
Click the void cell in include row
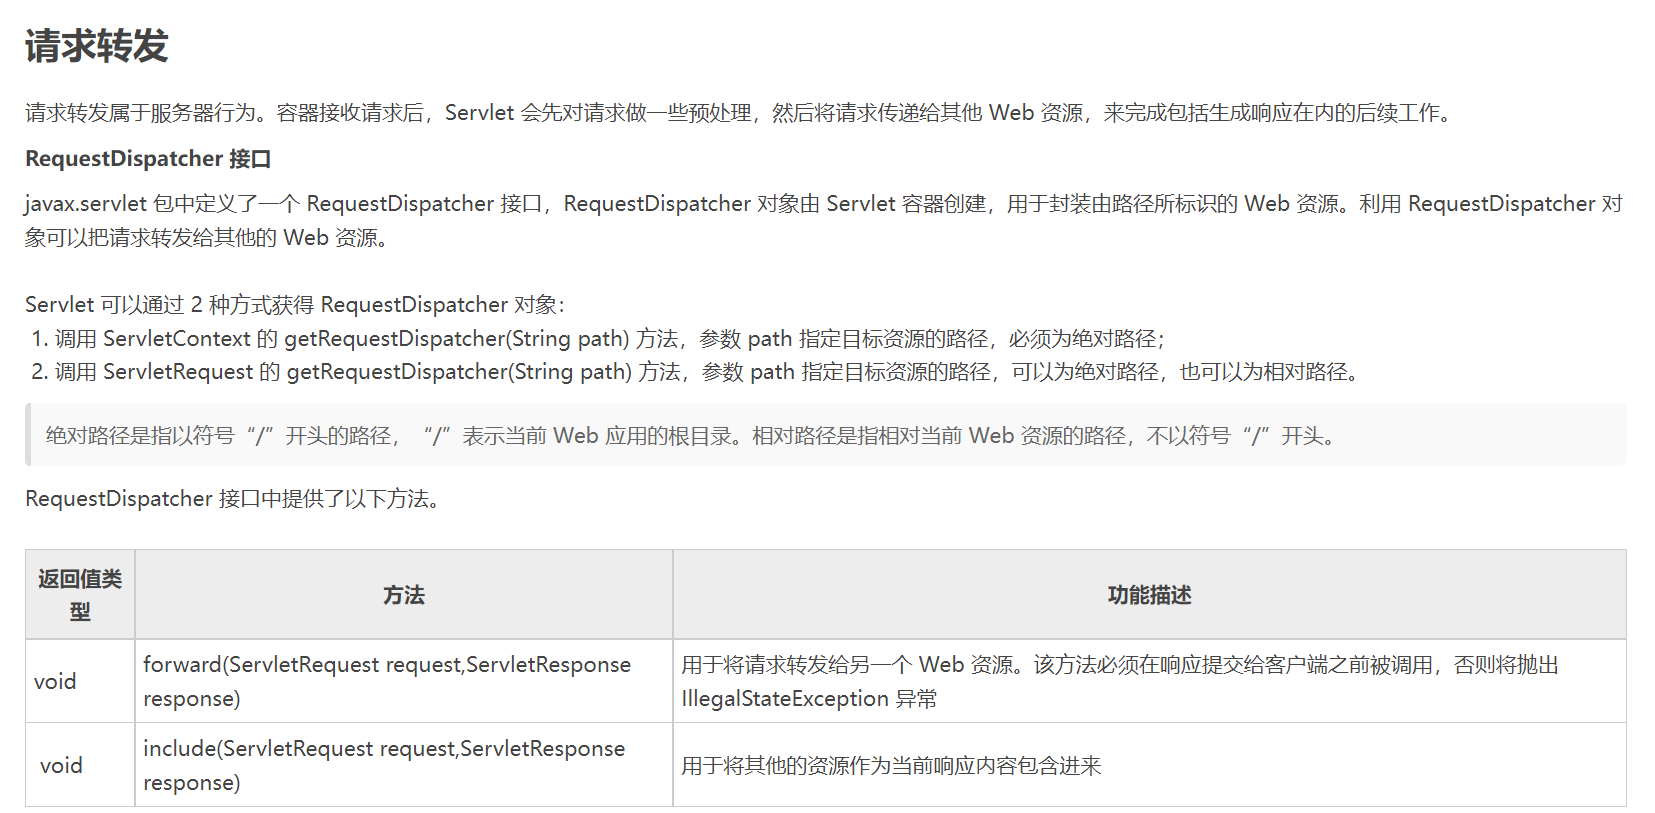point(61,766)
